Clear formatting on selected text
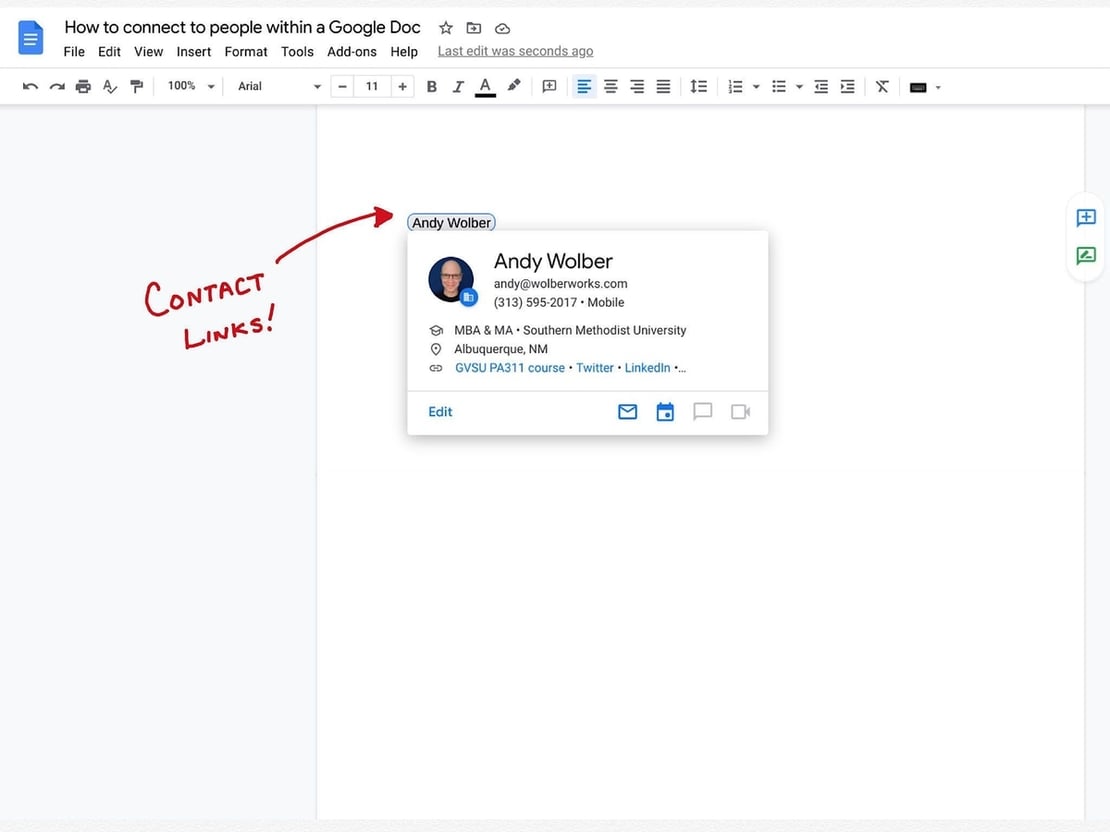Viewport: 1110px width, 832px height. point(881,86)
